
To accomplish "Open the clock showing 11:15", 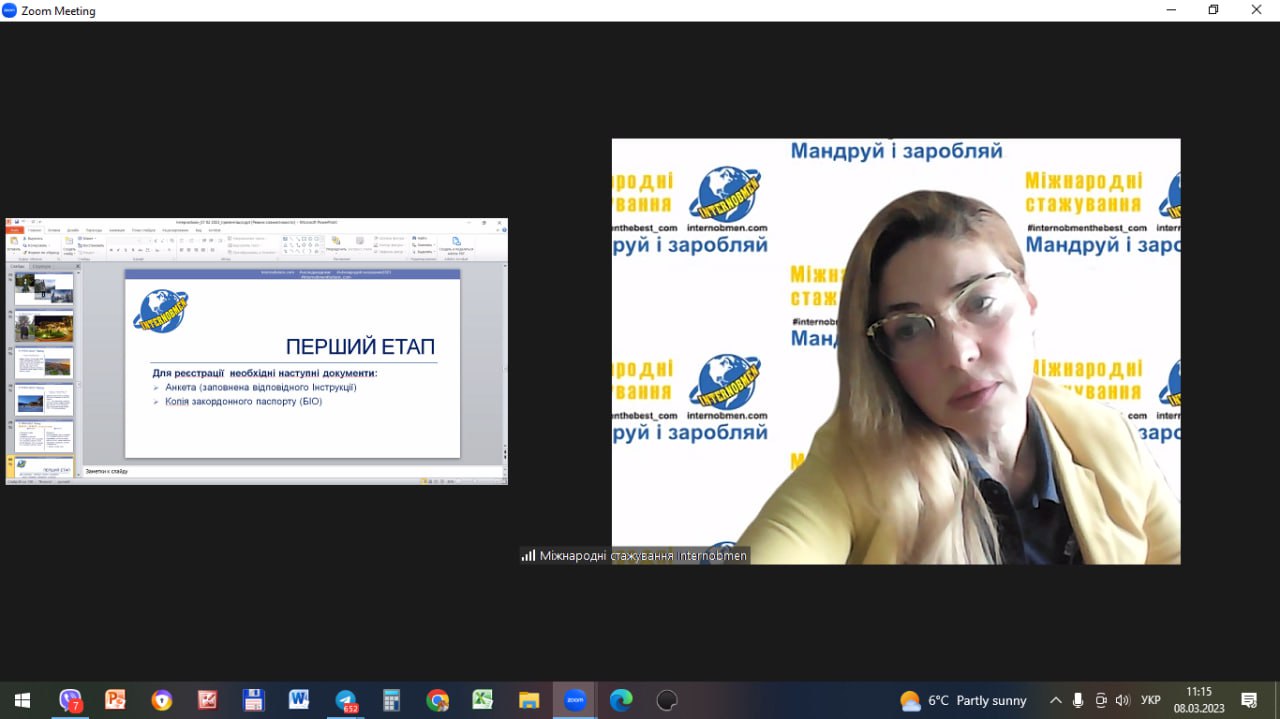I will [x=1198, y=700].
